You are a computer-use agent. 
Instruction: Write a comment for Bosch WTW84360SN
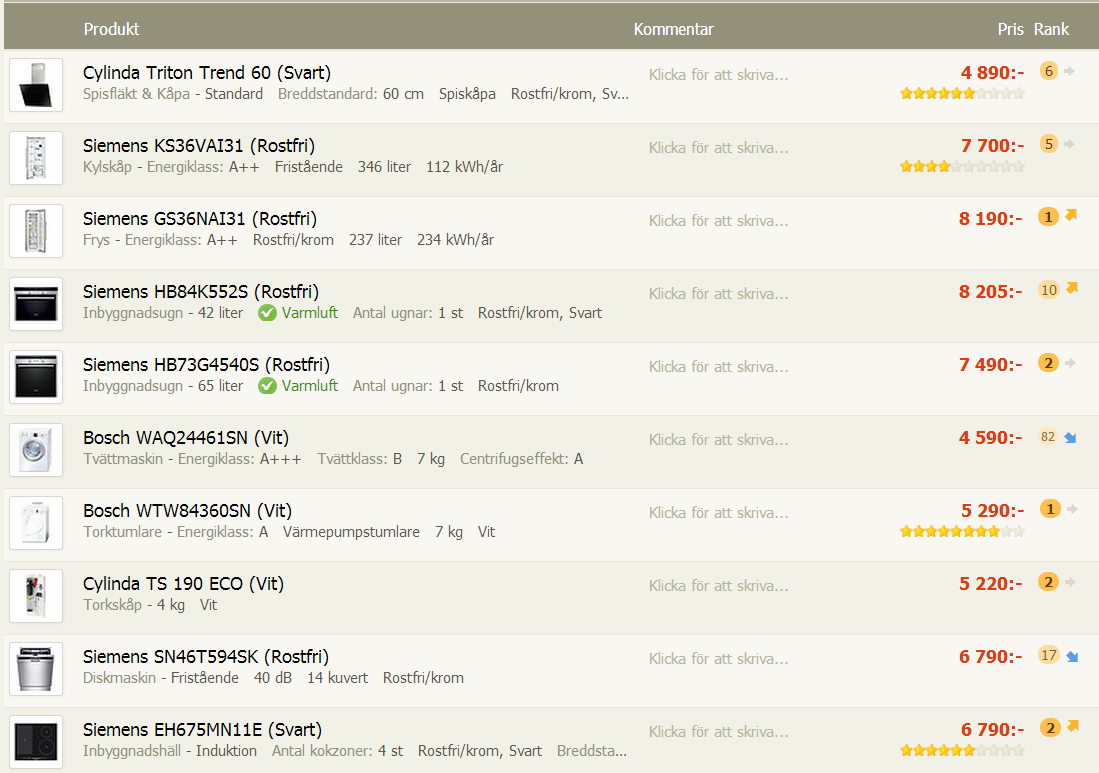(x=718, y=512)
